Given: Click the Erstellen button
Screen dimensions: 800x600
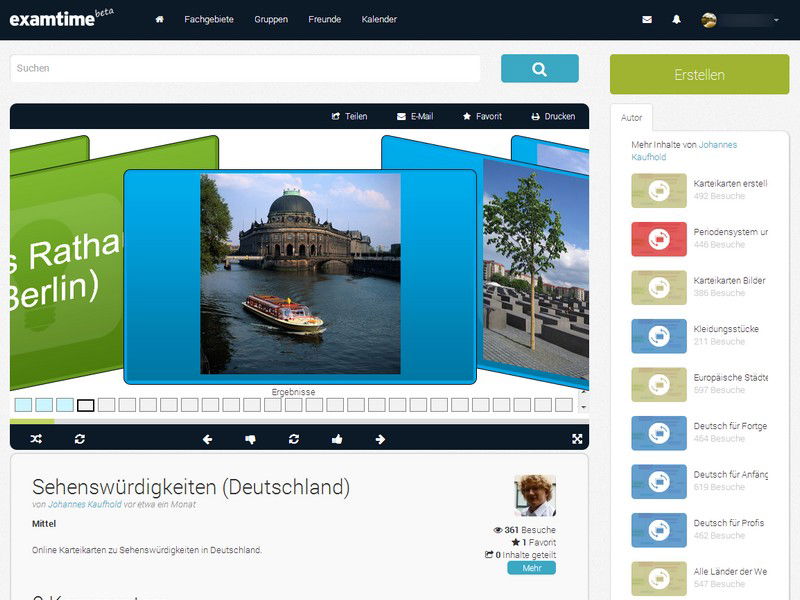Looking at the screenshot, I should click(699, 74).
